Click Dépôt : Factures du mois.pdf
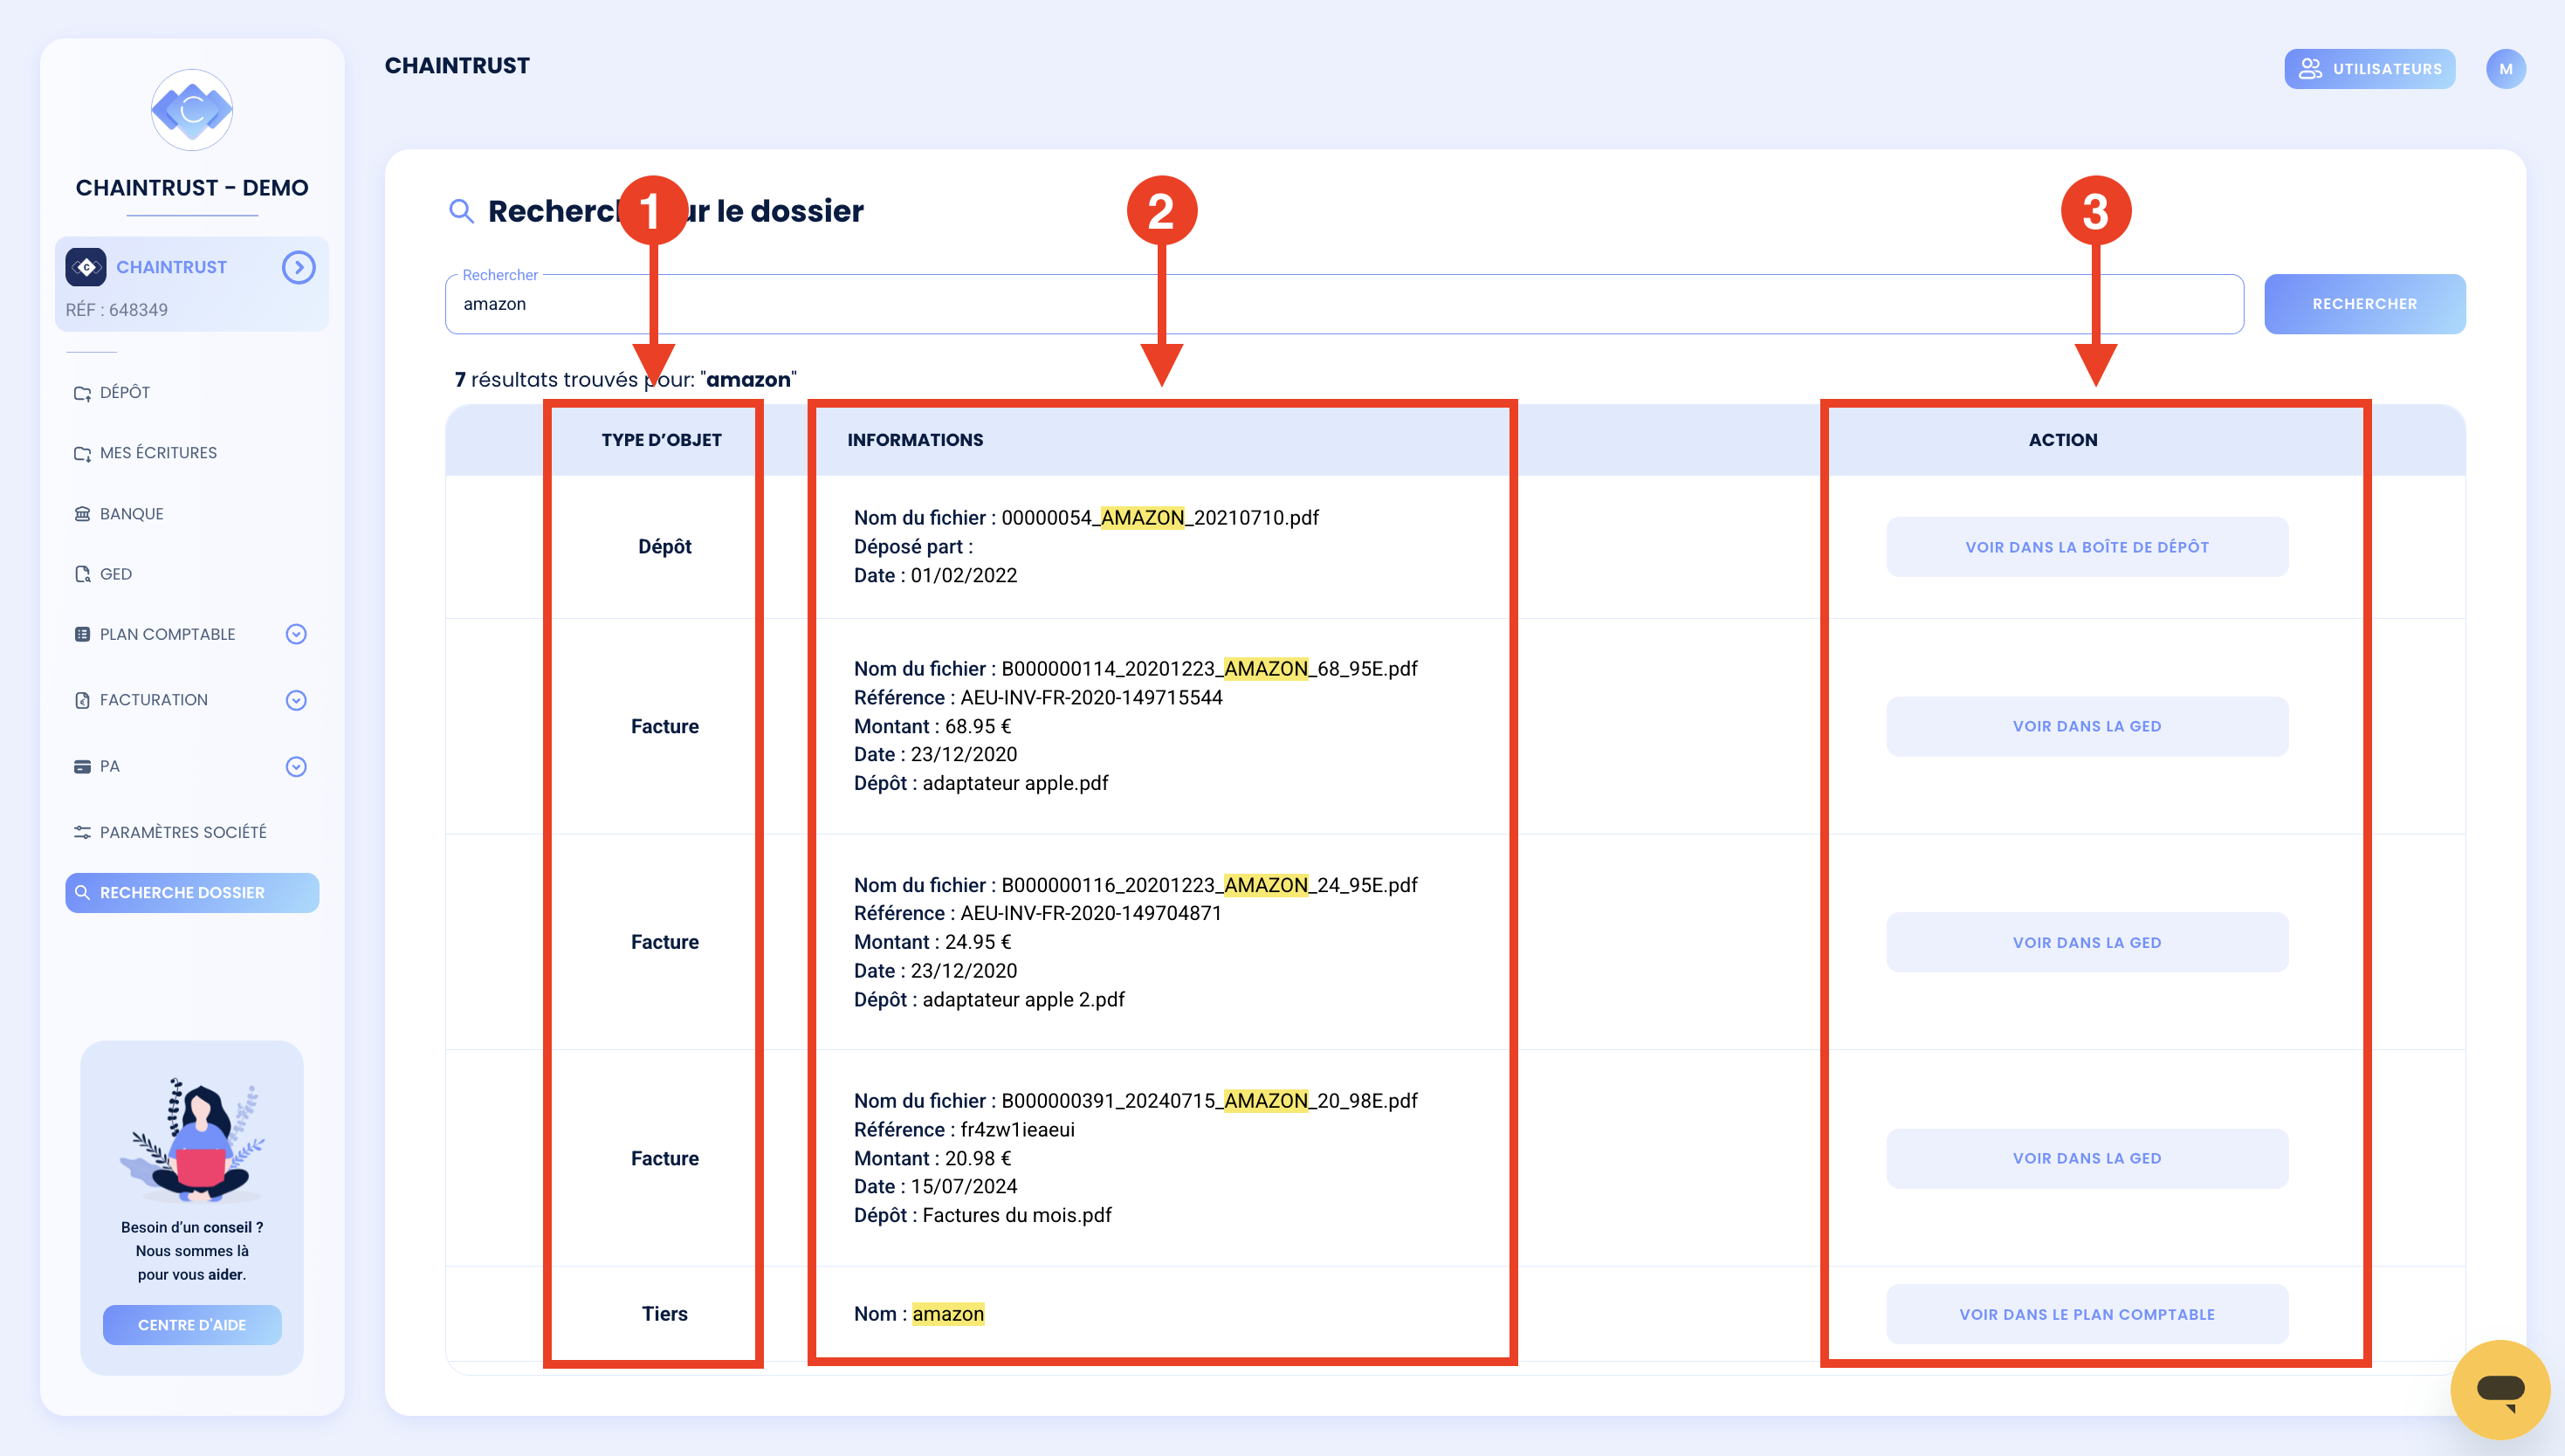The height and width of the screenshot is (1456, 2565). (982, 1215)
